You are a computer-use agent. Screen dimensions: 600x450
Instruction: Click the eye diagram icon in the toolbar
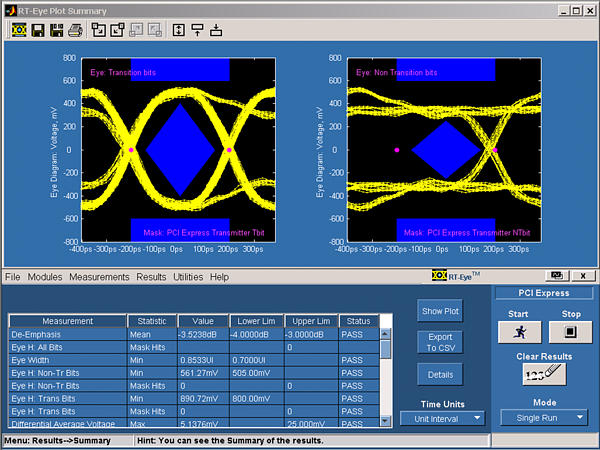[x=19, y=30]
